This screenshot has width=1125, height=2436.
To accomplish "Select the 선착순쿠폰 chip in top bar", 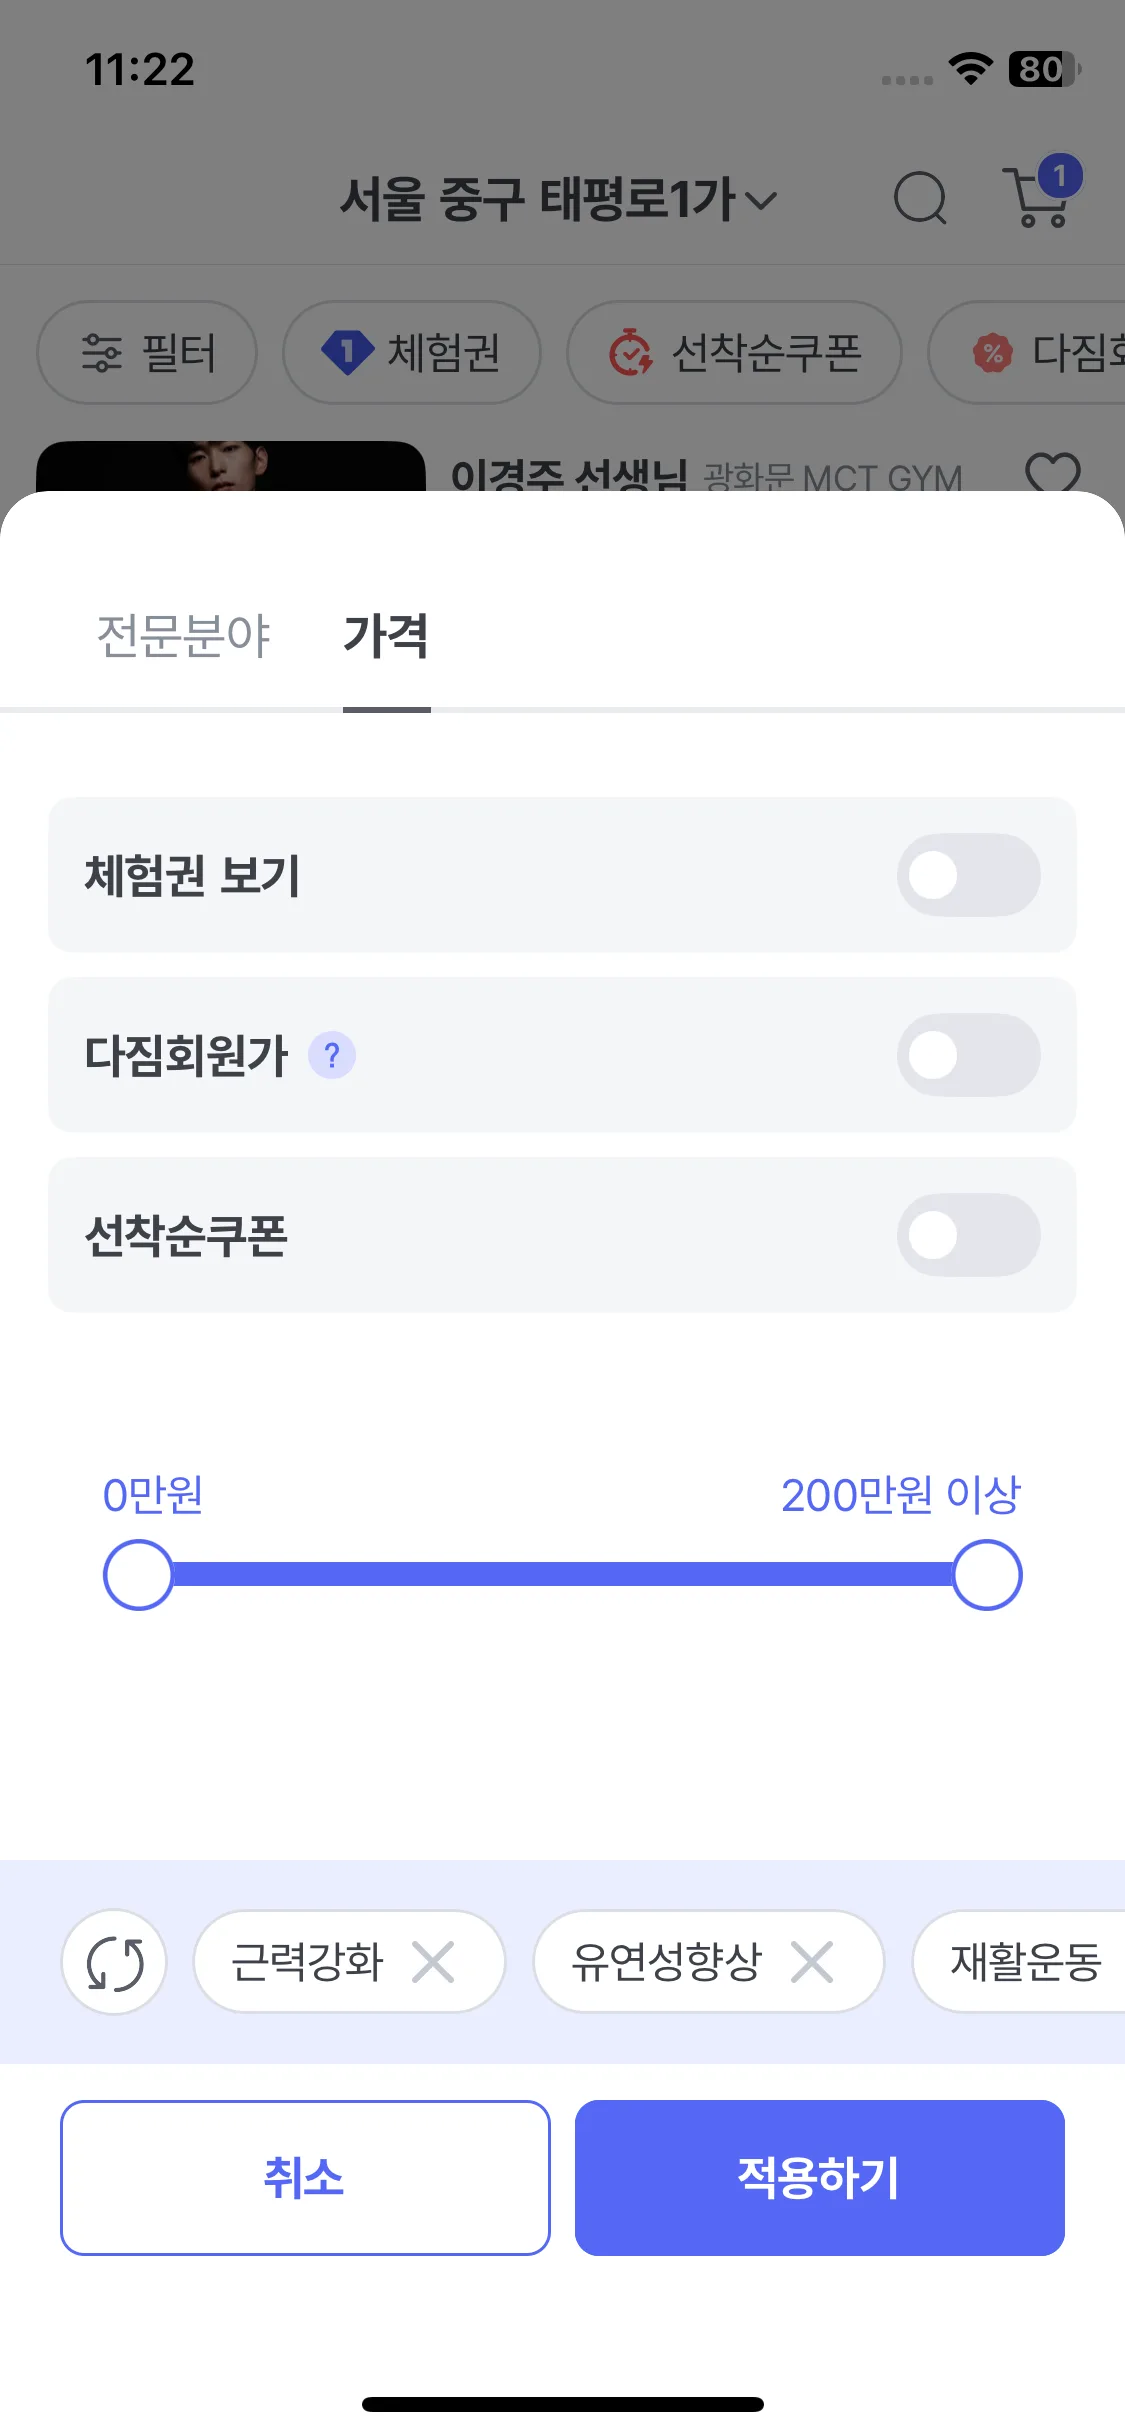I will 735,353.
